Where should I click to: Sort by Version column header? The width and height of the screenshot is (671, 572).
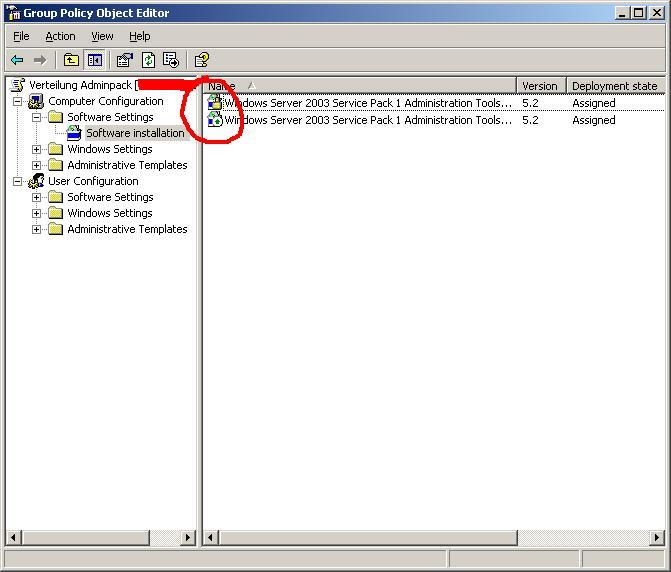[x=541, y=86]
